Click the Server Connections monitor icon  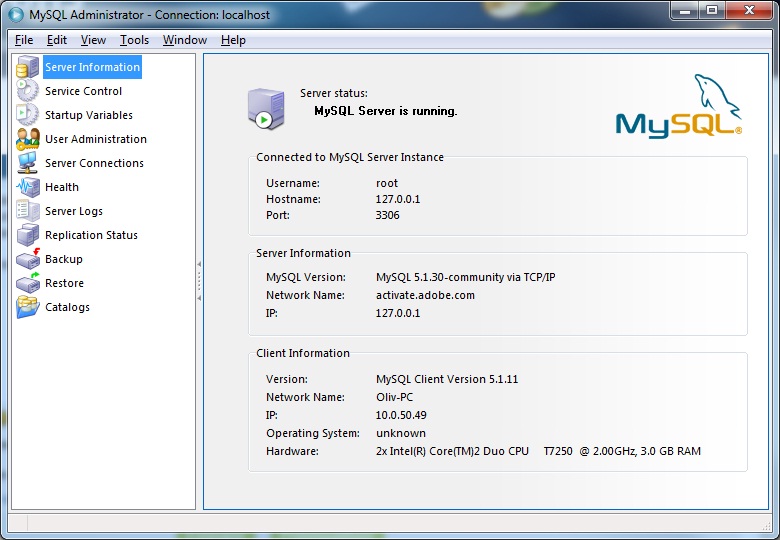27,163
